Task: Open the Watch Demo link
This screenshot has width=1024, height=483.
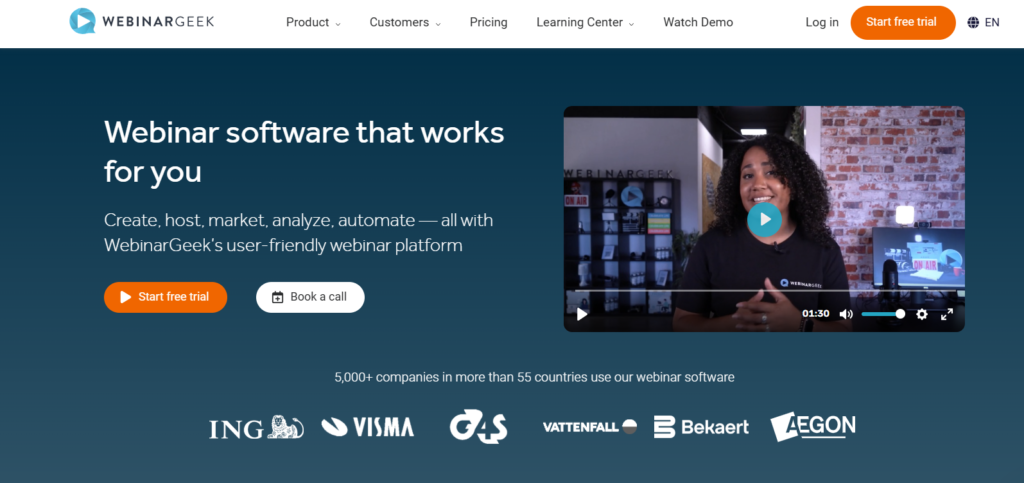Action: pyautogui.click(x=698, y=22)
